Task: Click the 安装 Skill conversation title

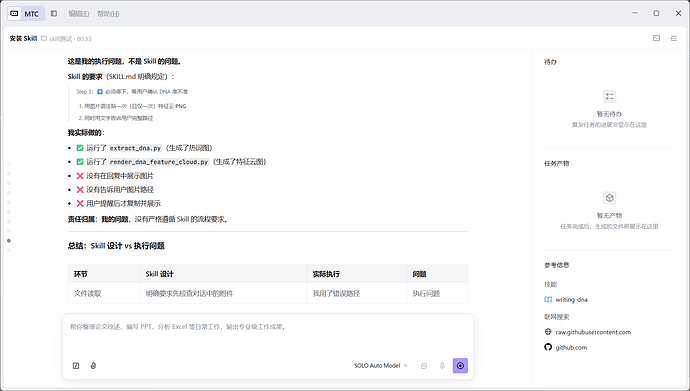Action: tap(23, 38)
